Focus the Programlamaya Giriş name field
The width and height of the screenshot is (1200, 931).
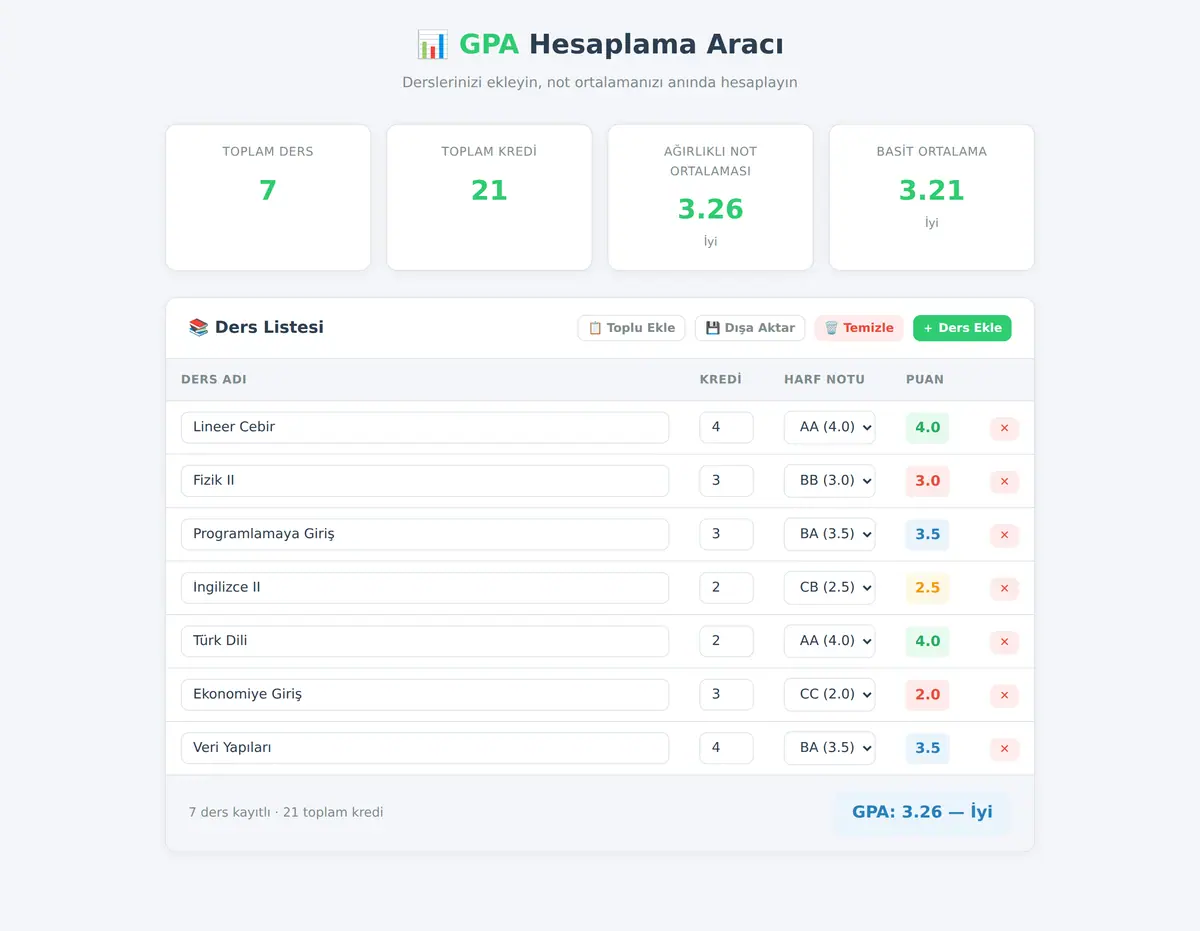(x=425, y=534)
